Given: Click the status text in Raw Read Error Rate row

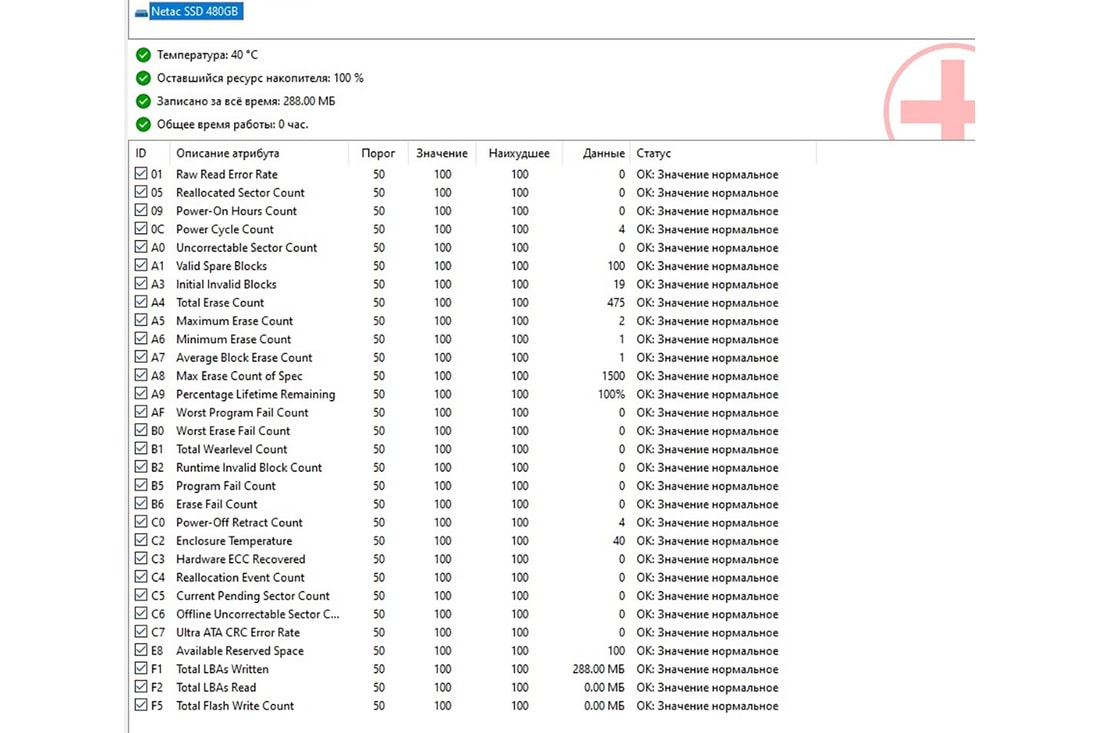Looking at the screenshot, I should [707, 175].
